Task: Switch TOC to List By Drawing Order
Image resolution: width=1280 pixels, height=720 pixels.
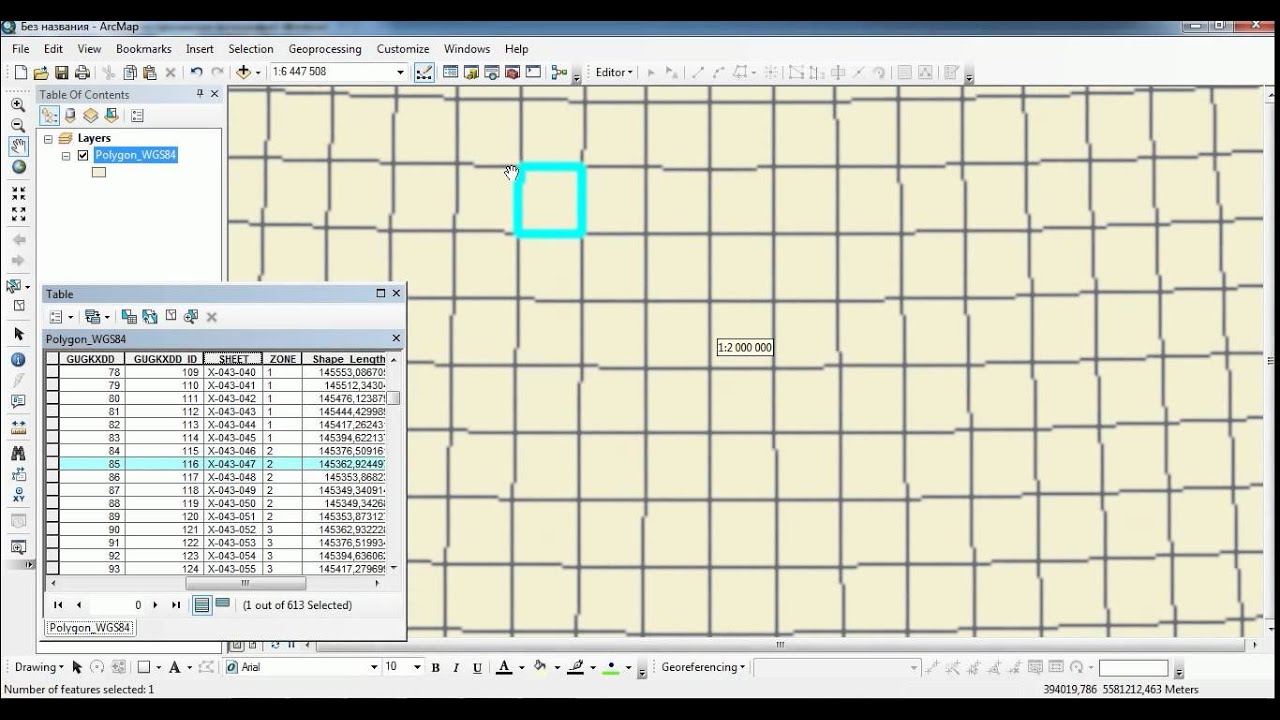Action: (x=49, y=116)
